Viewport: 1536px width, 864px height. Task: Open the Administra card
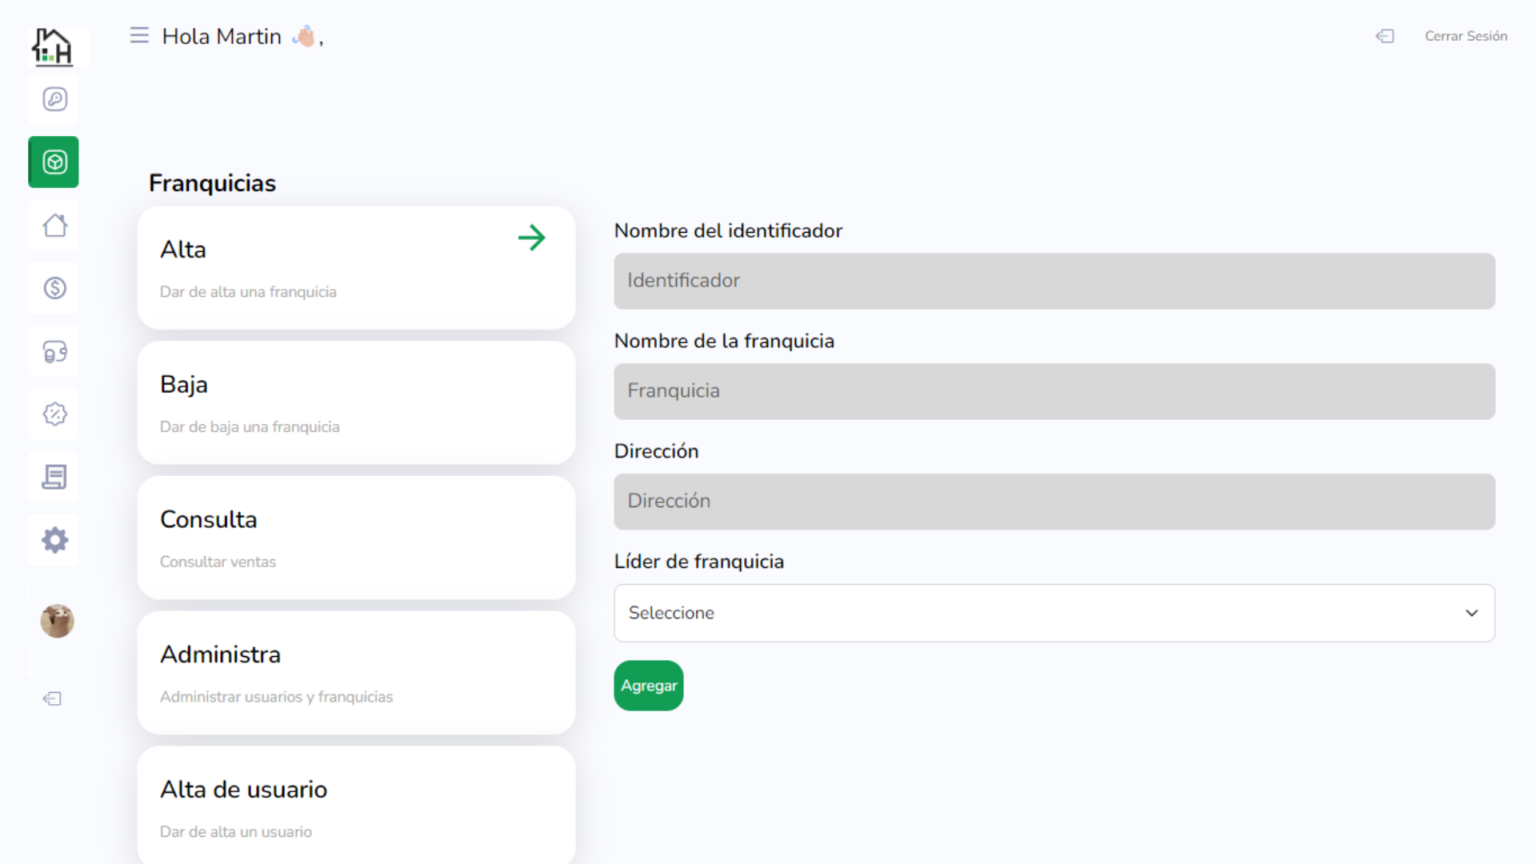(356, 673)
